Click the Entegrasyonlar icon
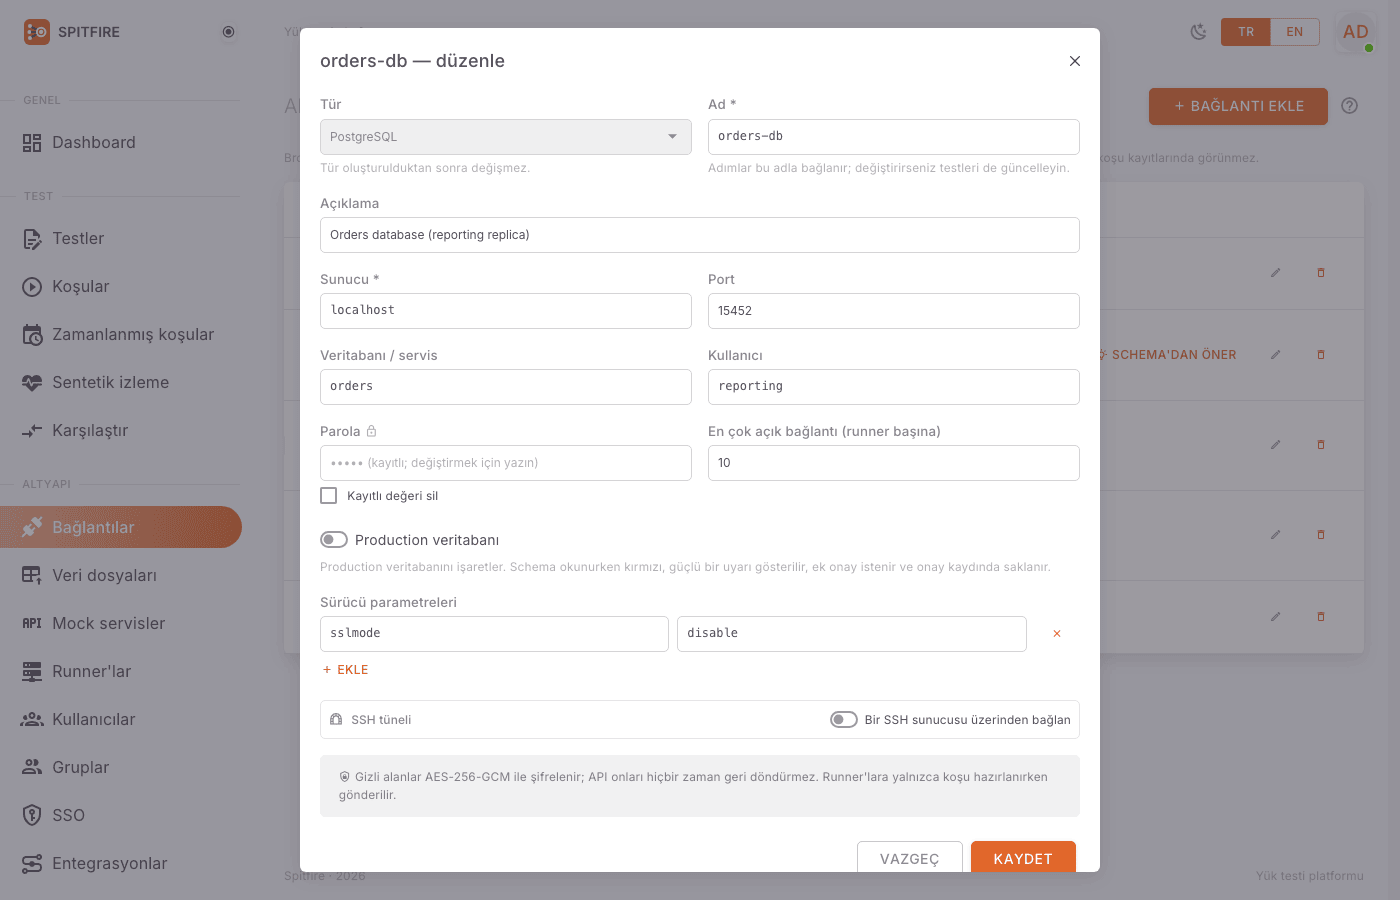Screen dimensions: 1400x900 [x=32, y=863]
